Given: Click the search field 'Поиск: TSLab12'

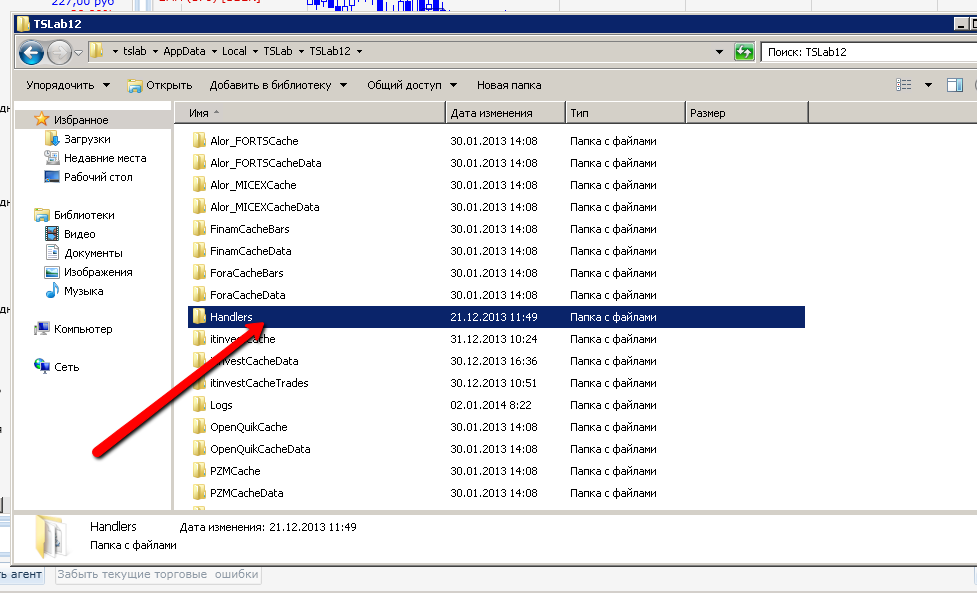Looking at the screenshot, I should click(869, 52).
